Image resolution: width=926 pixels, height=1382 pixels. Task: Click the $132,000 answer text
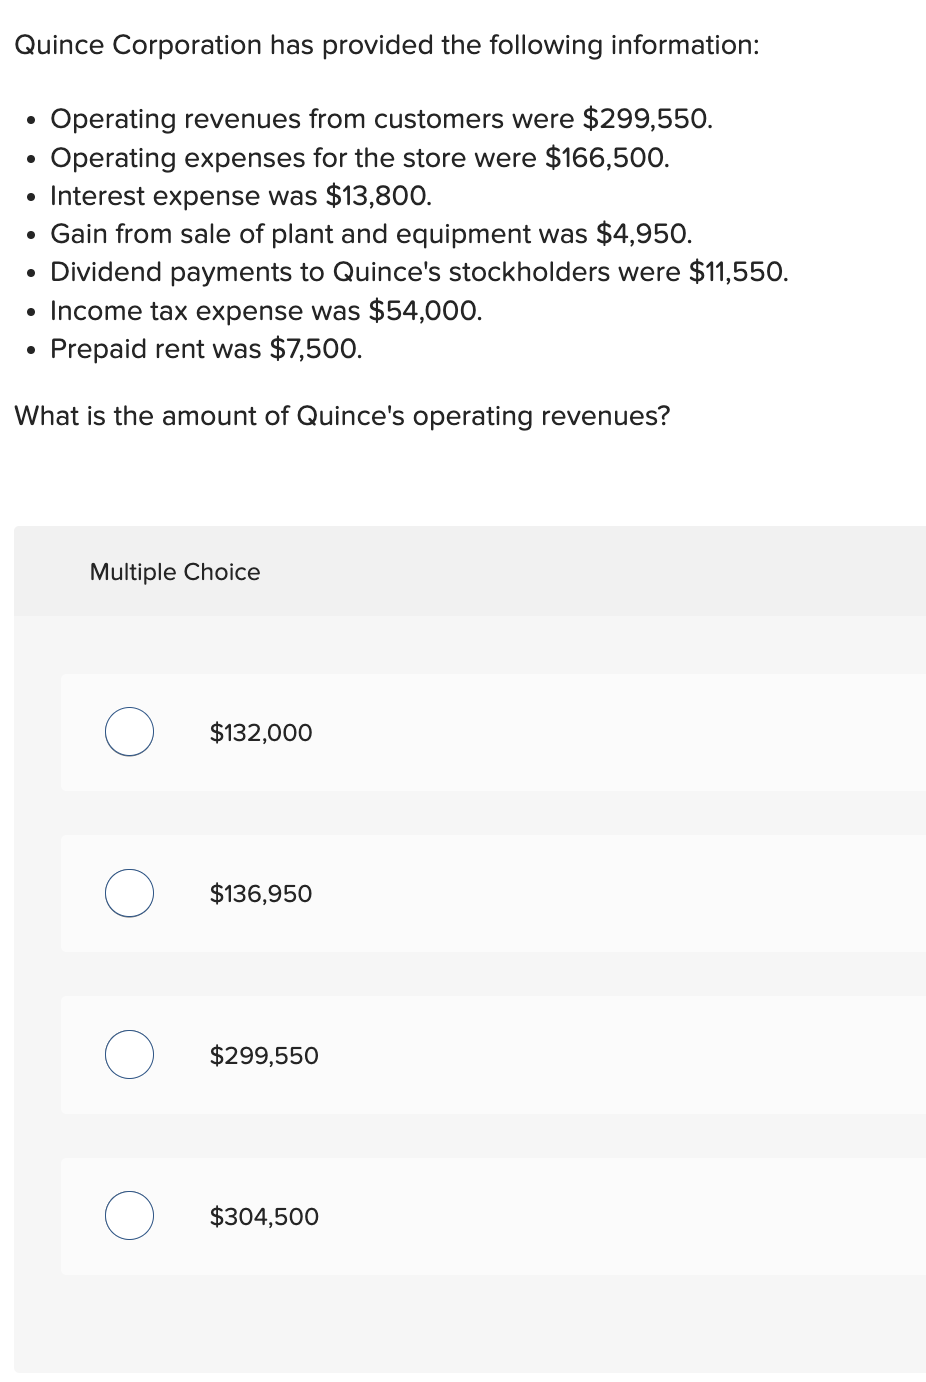pyautogui.click(x=260, y=732)
